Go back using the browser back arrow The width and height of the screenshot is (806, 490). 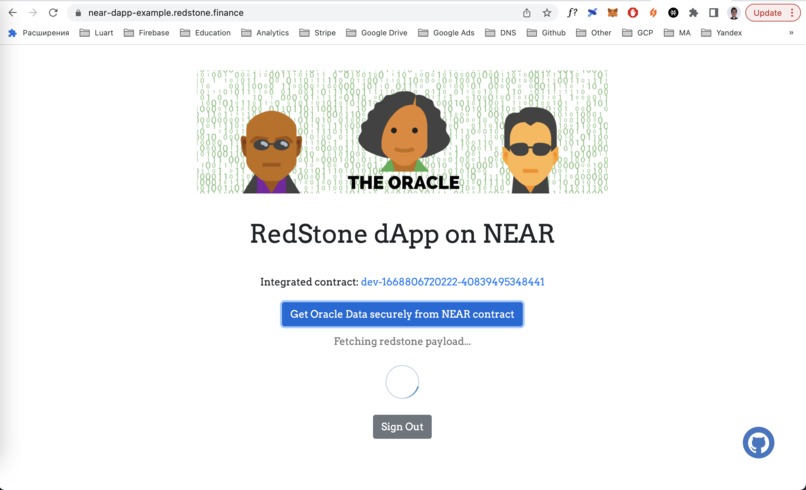(12, 13)
